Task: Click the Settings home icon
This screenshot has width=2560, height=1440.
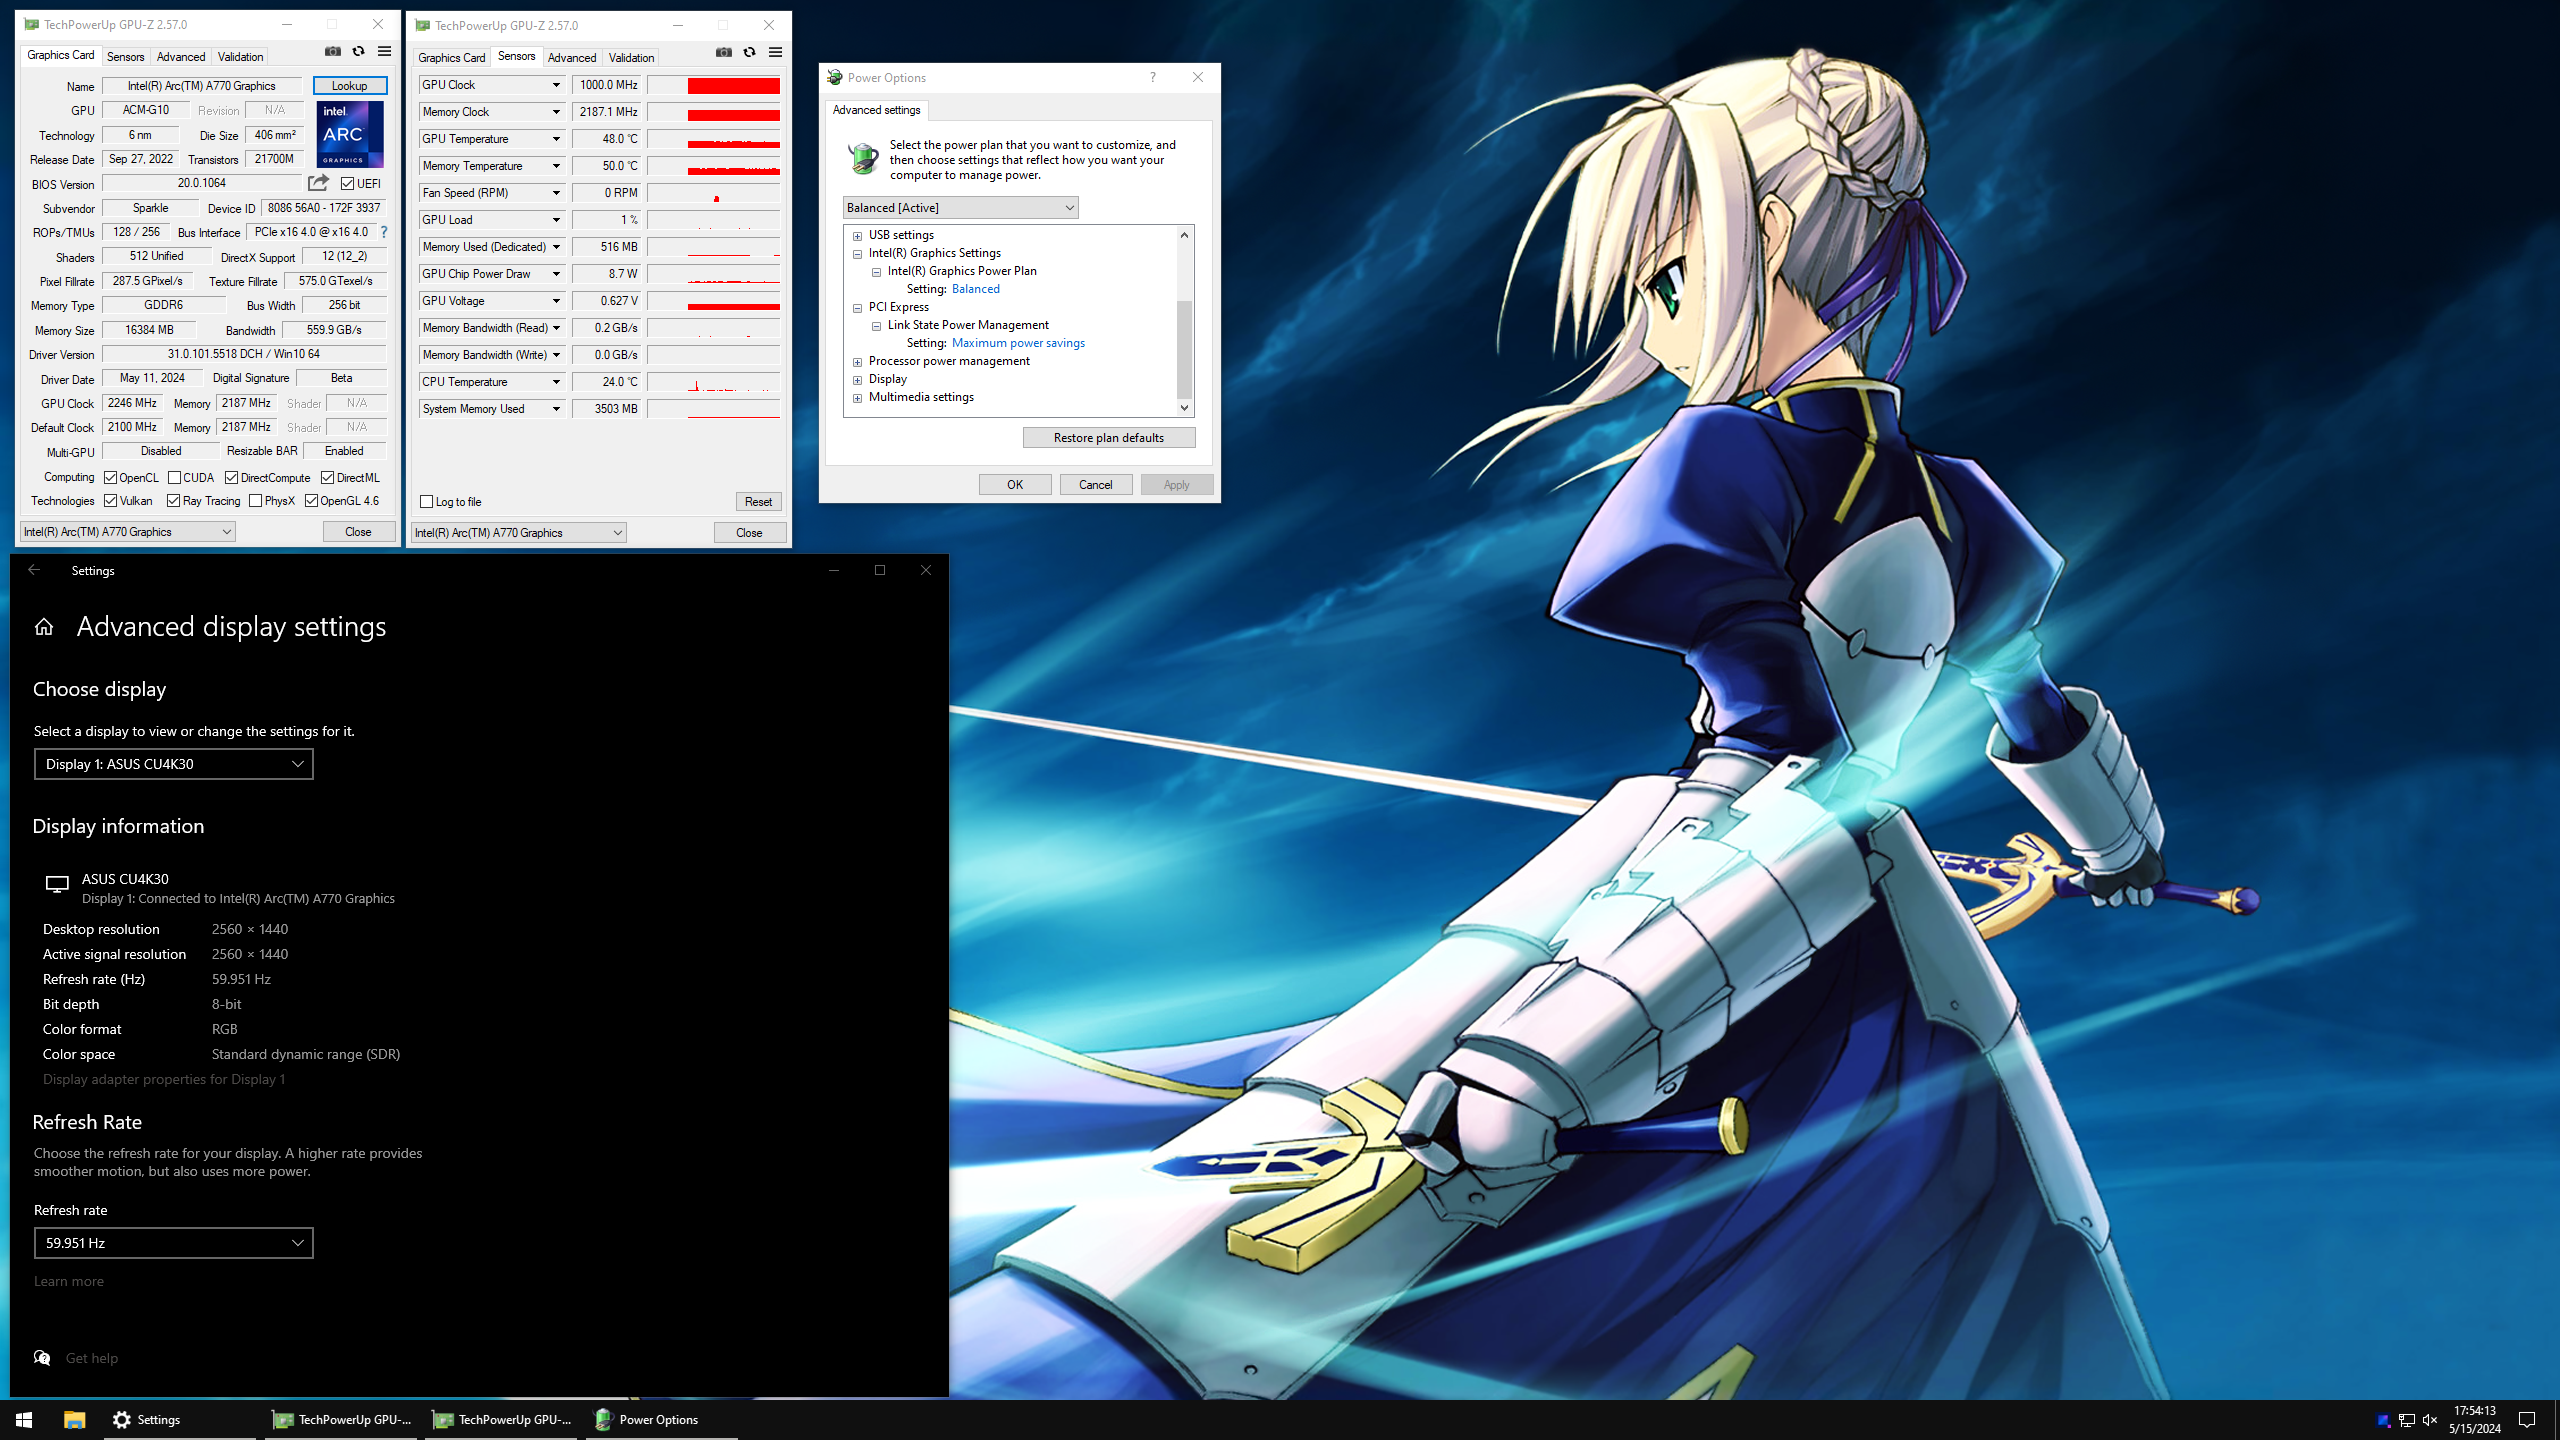Action: point(44,627)
